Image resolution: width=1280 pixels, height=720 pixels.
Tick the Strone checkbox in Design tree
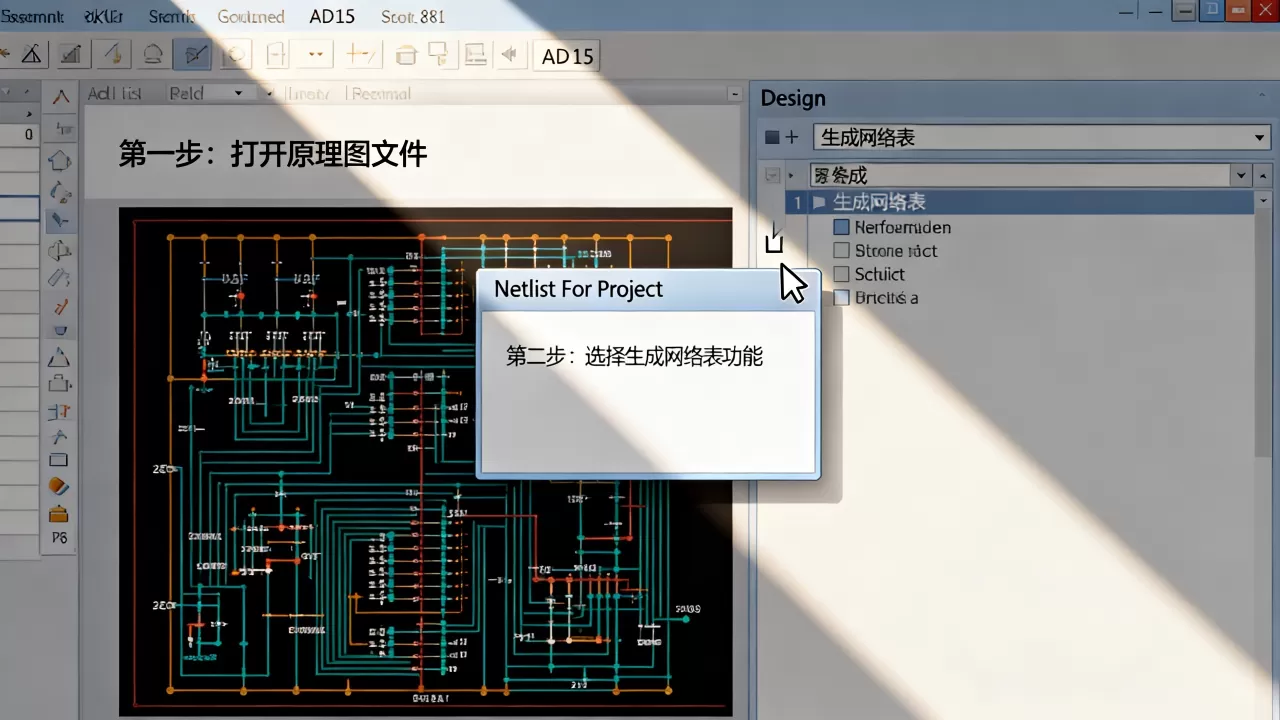[x=841, y=251]
